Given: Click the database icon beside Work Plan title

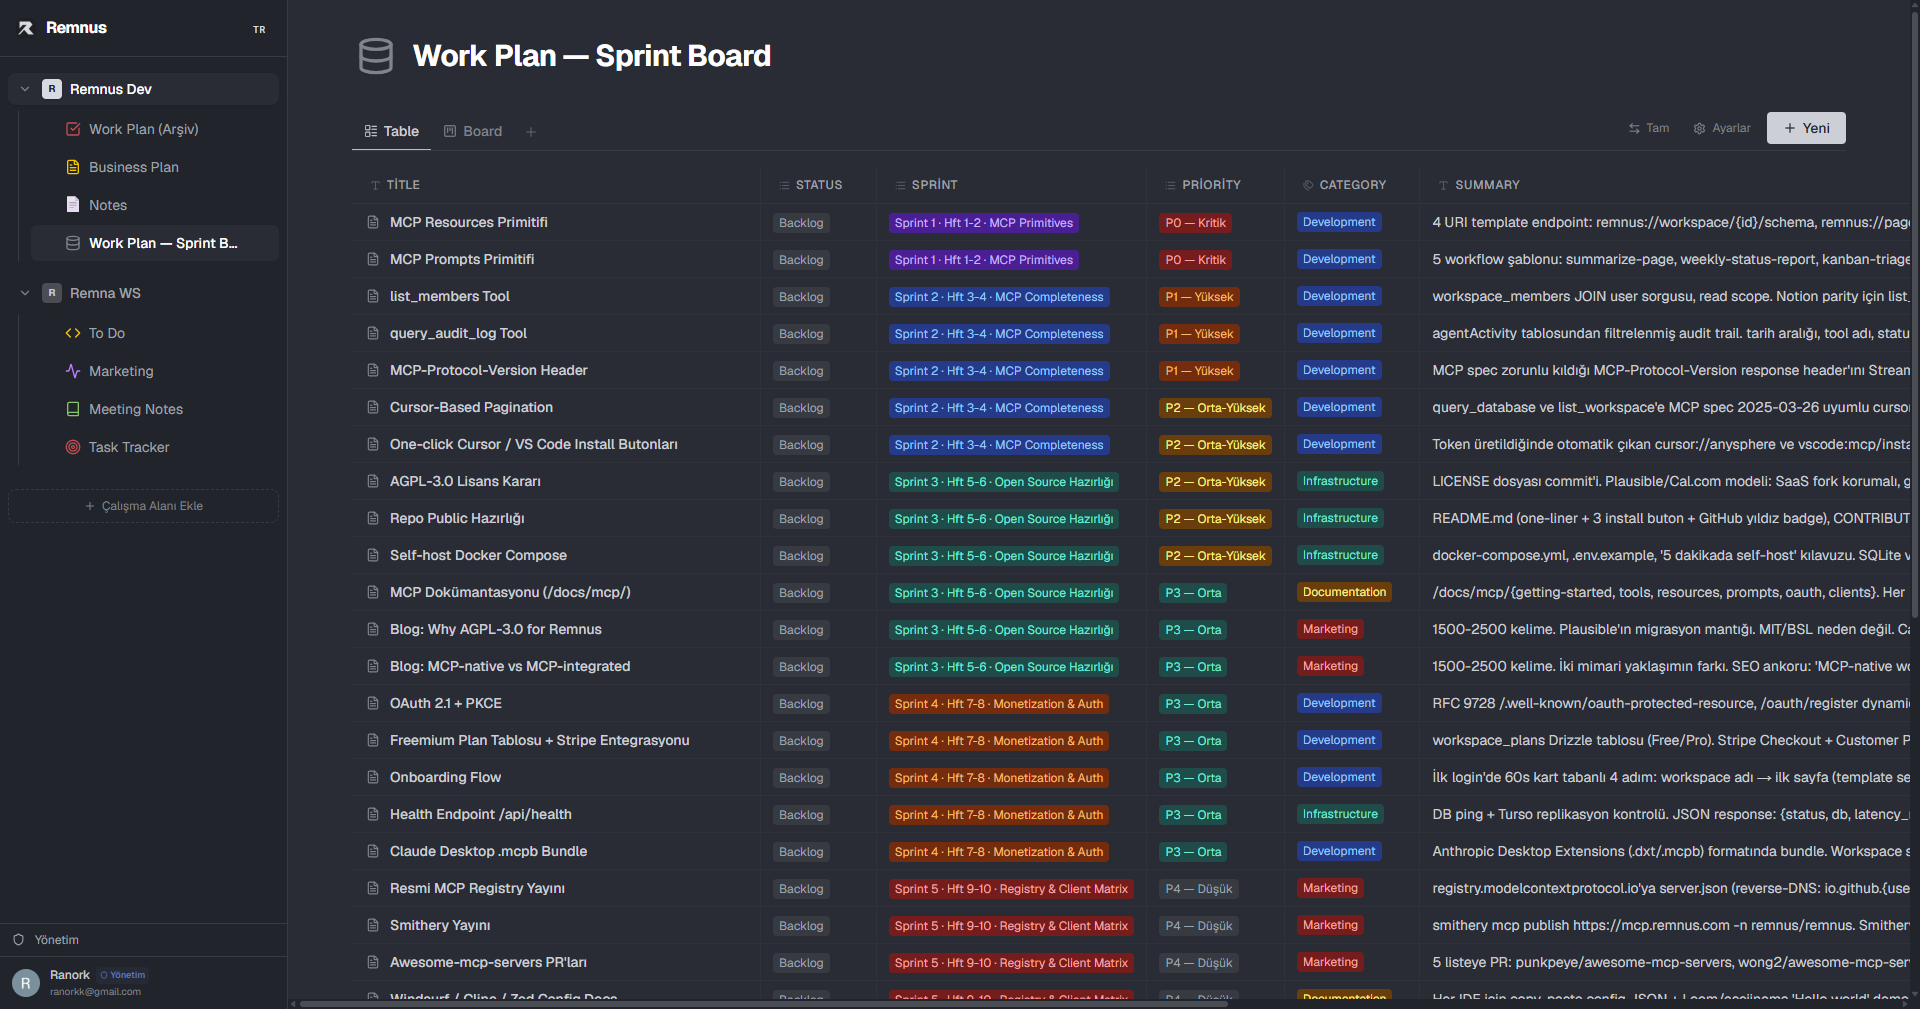Looking at the screenshot, I should point(376,56).
